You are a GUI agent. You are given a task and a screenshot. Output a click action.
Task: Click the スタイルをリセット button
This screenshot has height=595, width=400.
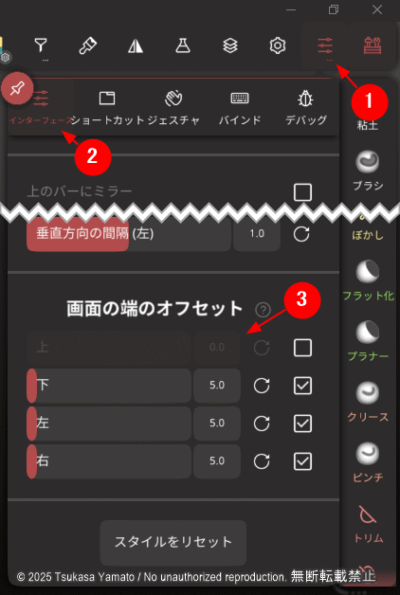173,542
